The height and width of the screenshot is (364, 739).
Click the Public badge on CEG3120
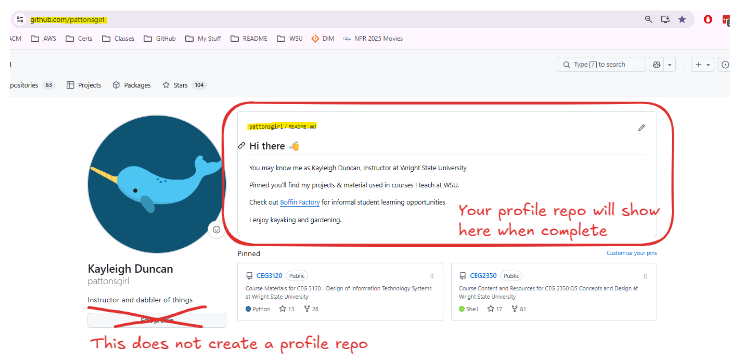296,276
